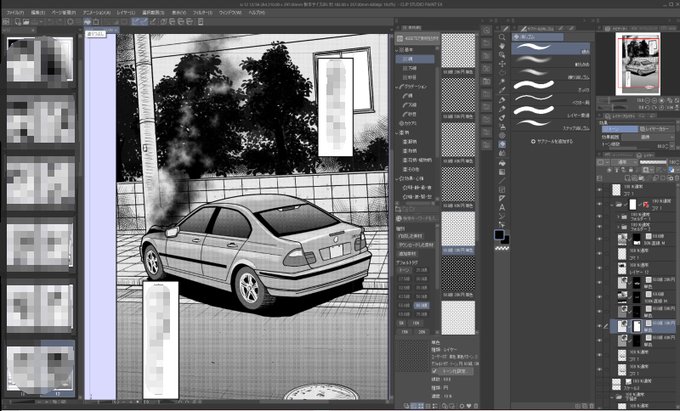Image resolution: width=680 pixels, height=411 pixels.
Task: Toggle the トーン化設定 checkbox
Action: pyautogui.click(x=435, y=372)
